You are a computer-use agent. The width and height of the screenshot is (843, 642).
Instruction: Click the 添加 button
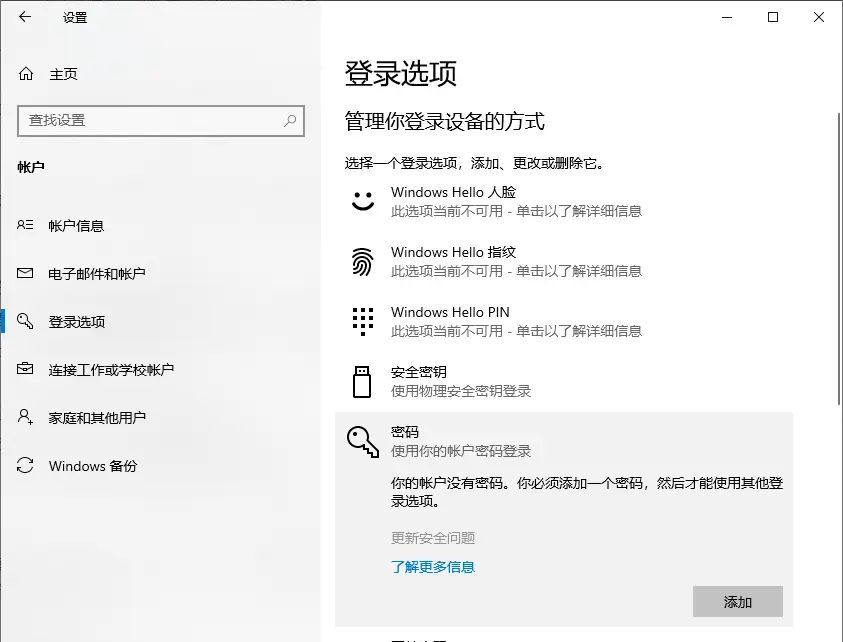(x=738, y=602)
